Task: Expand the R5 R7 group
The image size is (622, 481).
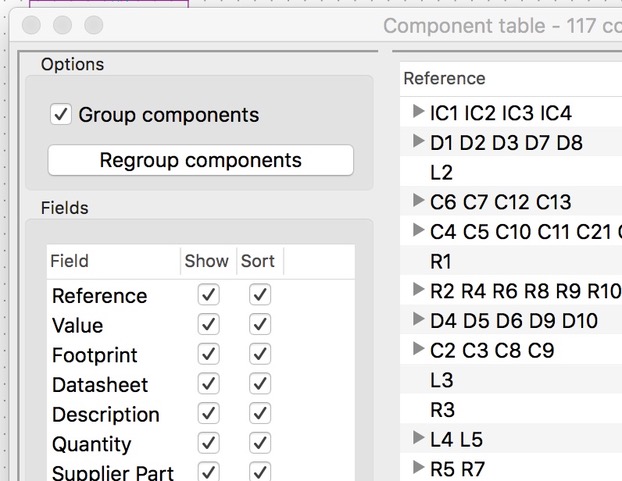Action: click(418, 467)
